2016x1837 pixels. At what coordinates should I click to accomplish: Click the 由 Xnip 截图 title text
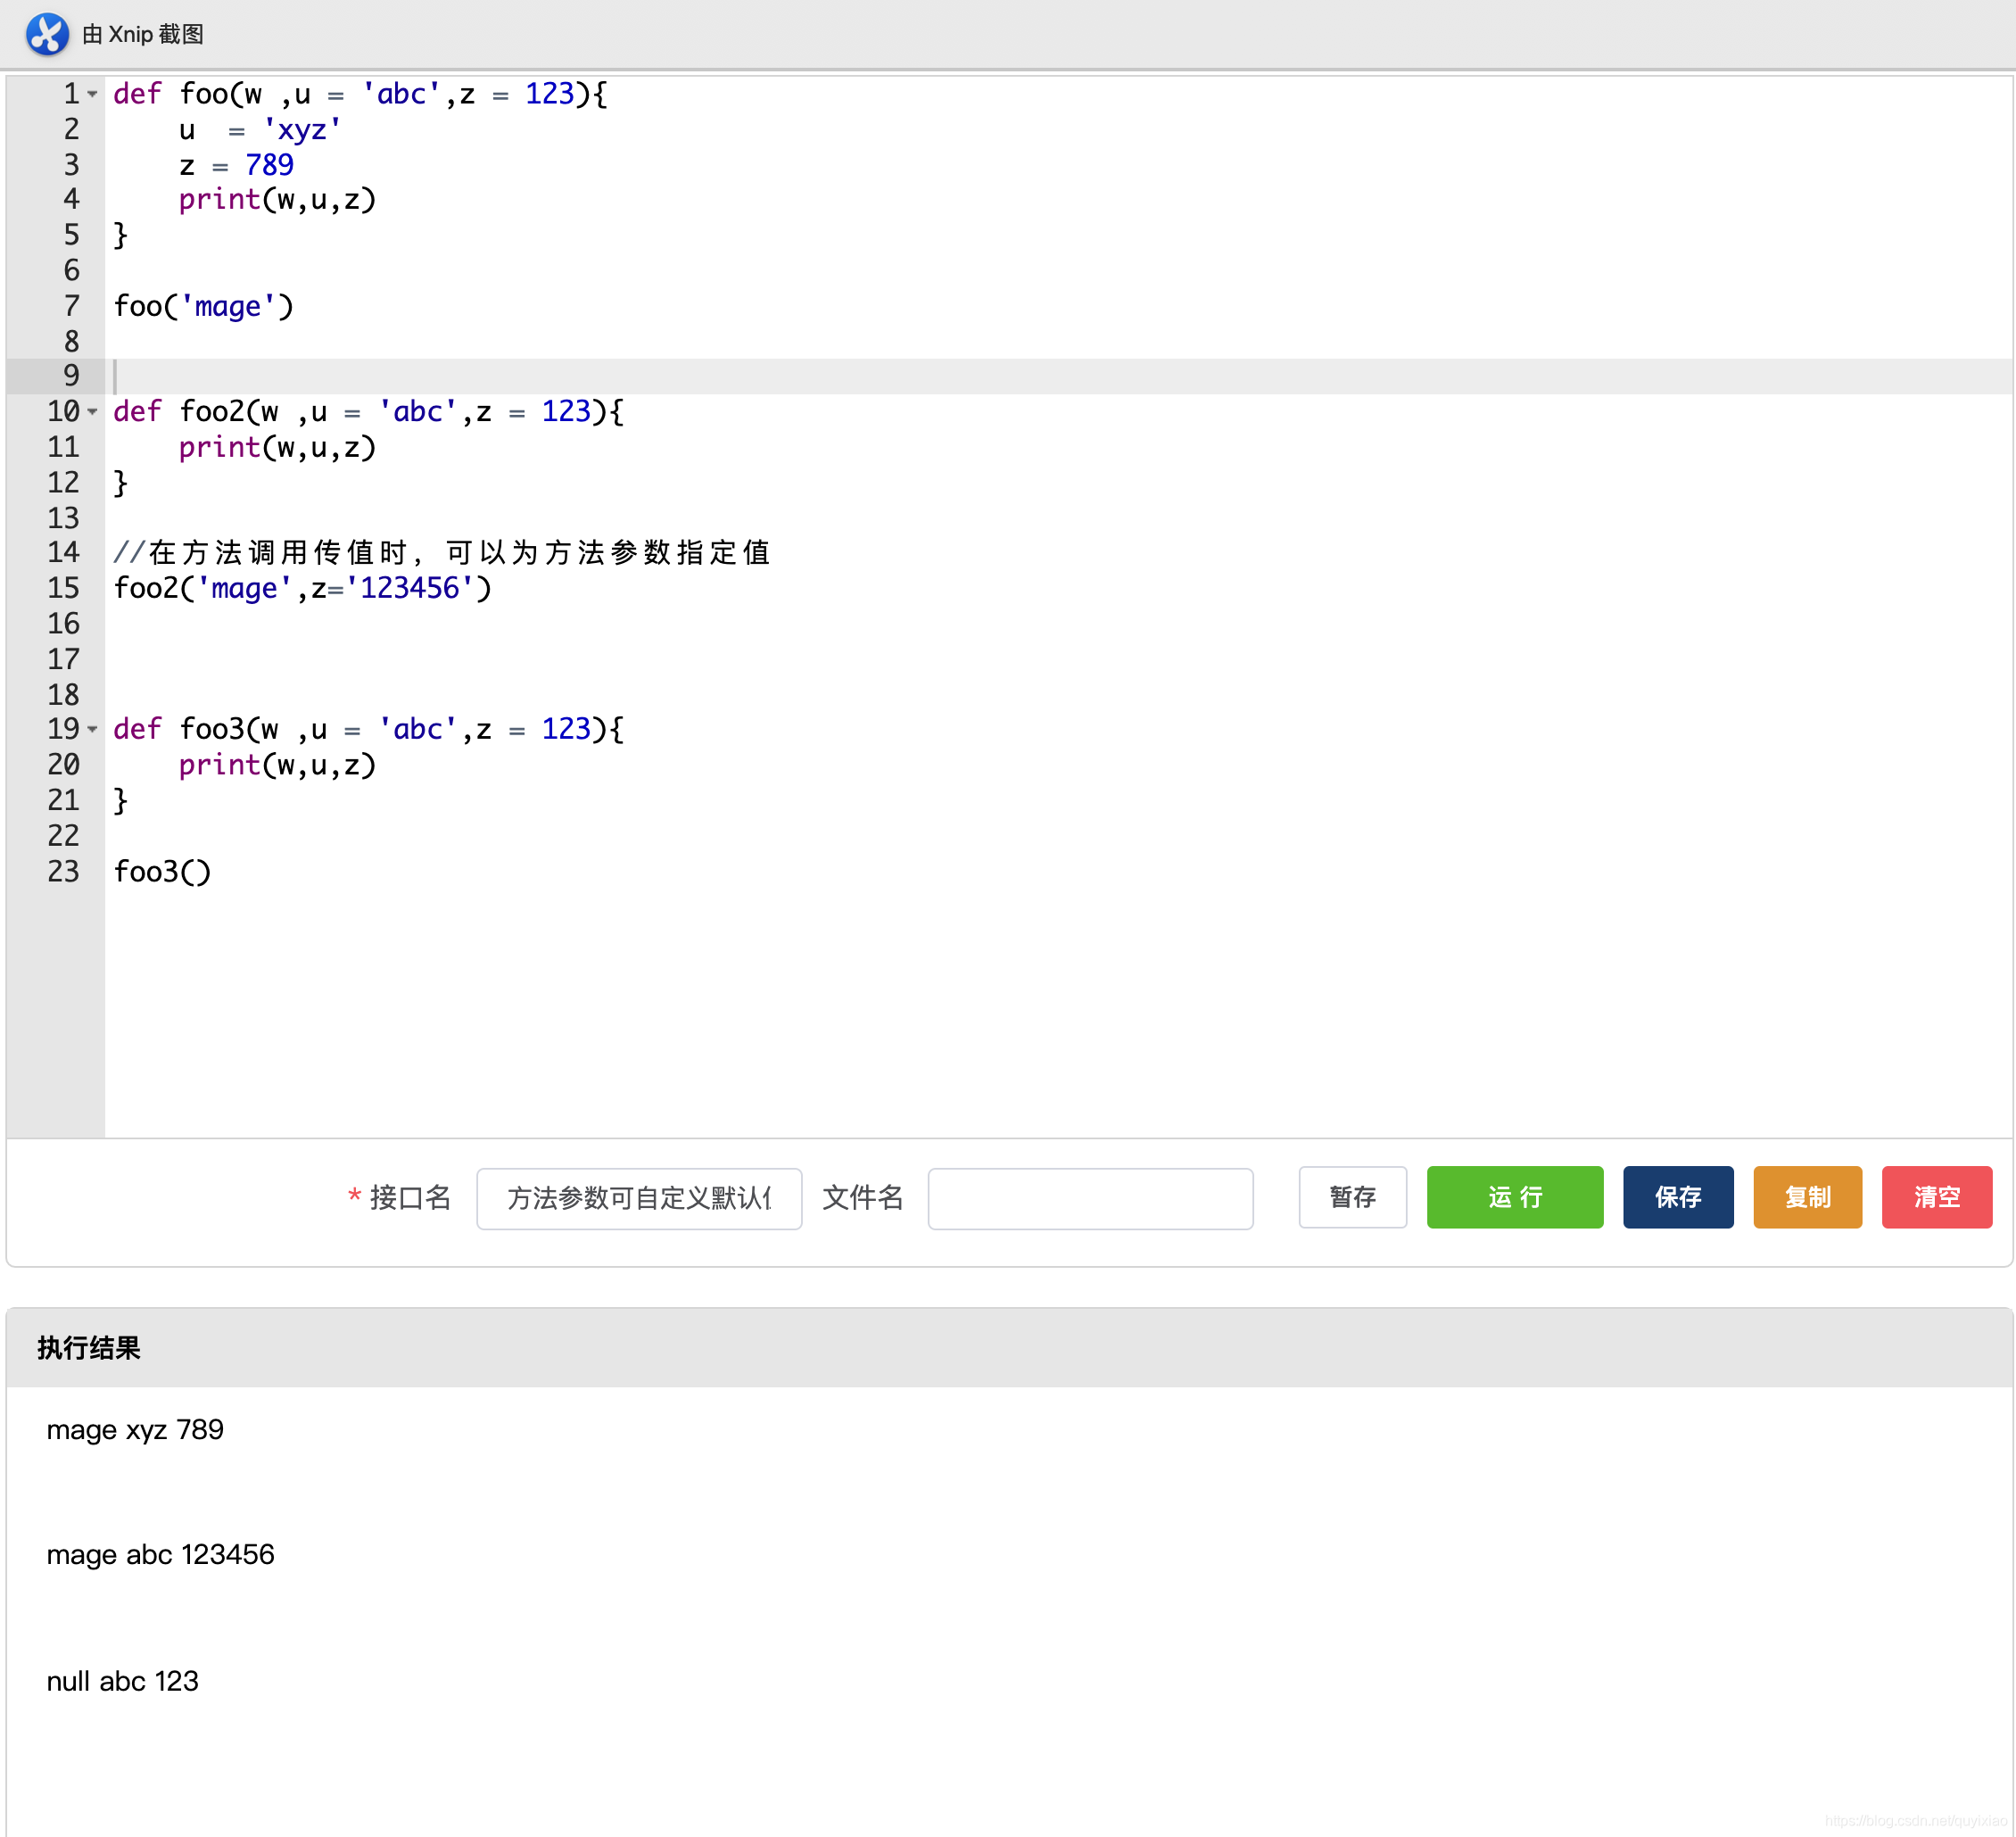pyautogui.click(x=143, y=34)
